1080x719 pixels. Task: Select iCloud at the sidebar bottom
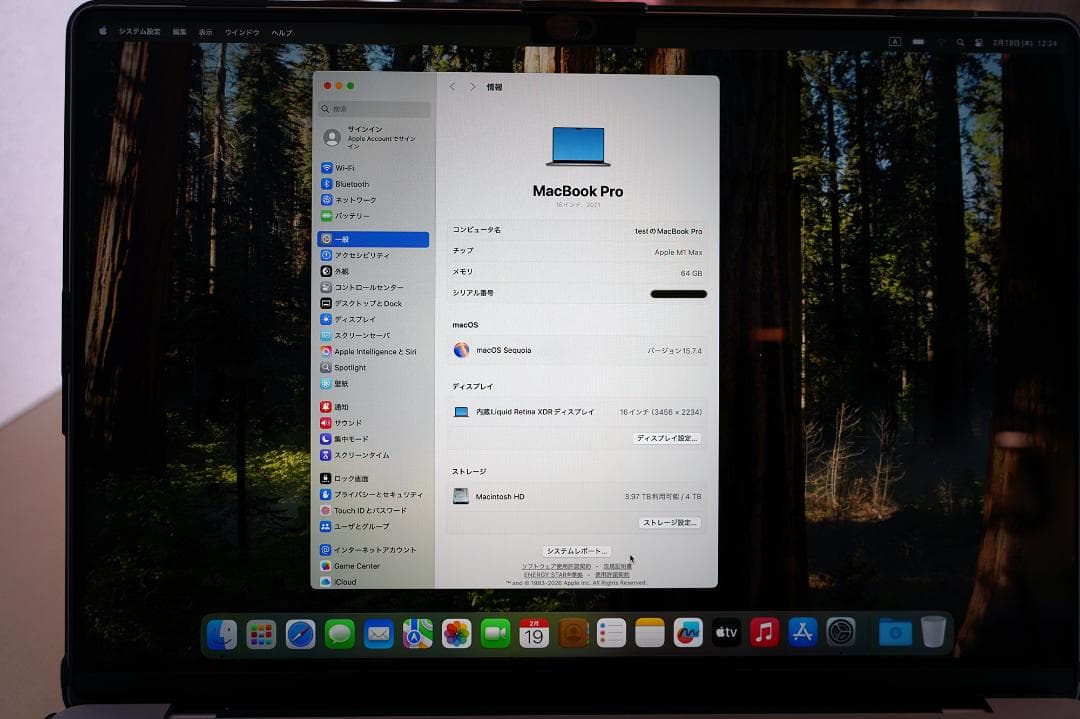(346, 582)
